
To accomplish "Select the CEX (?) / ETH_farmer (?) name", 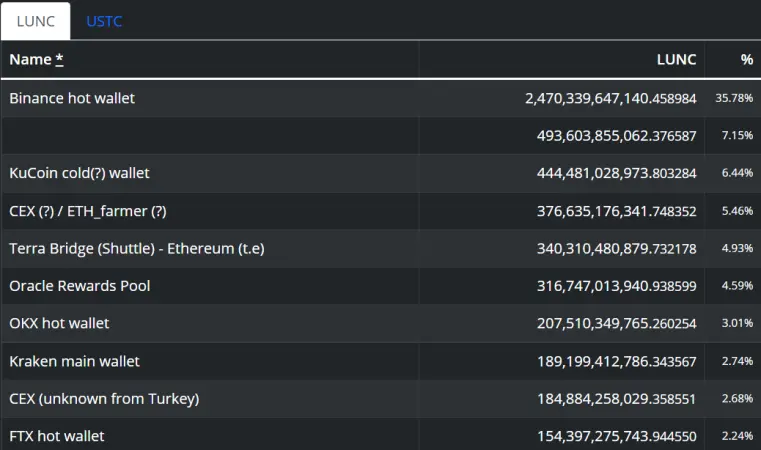I will pyautogui.click(x=88, y=211).
